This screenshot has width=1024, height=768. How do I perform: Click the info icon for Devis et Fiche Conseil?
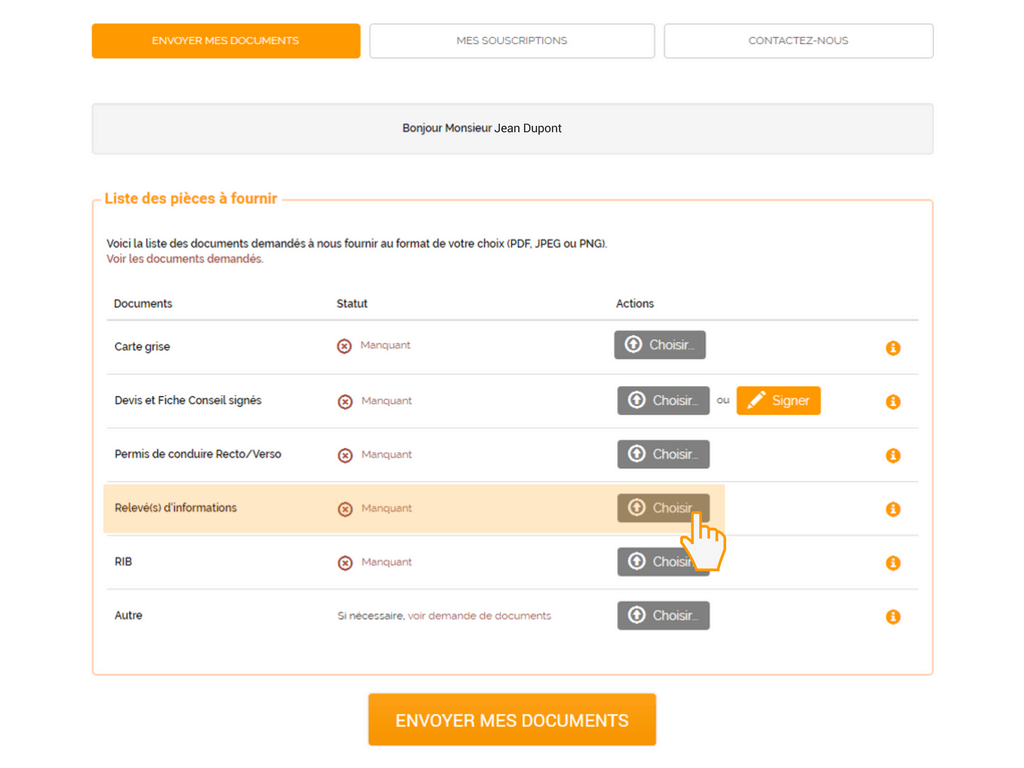click(892, 401)
